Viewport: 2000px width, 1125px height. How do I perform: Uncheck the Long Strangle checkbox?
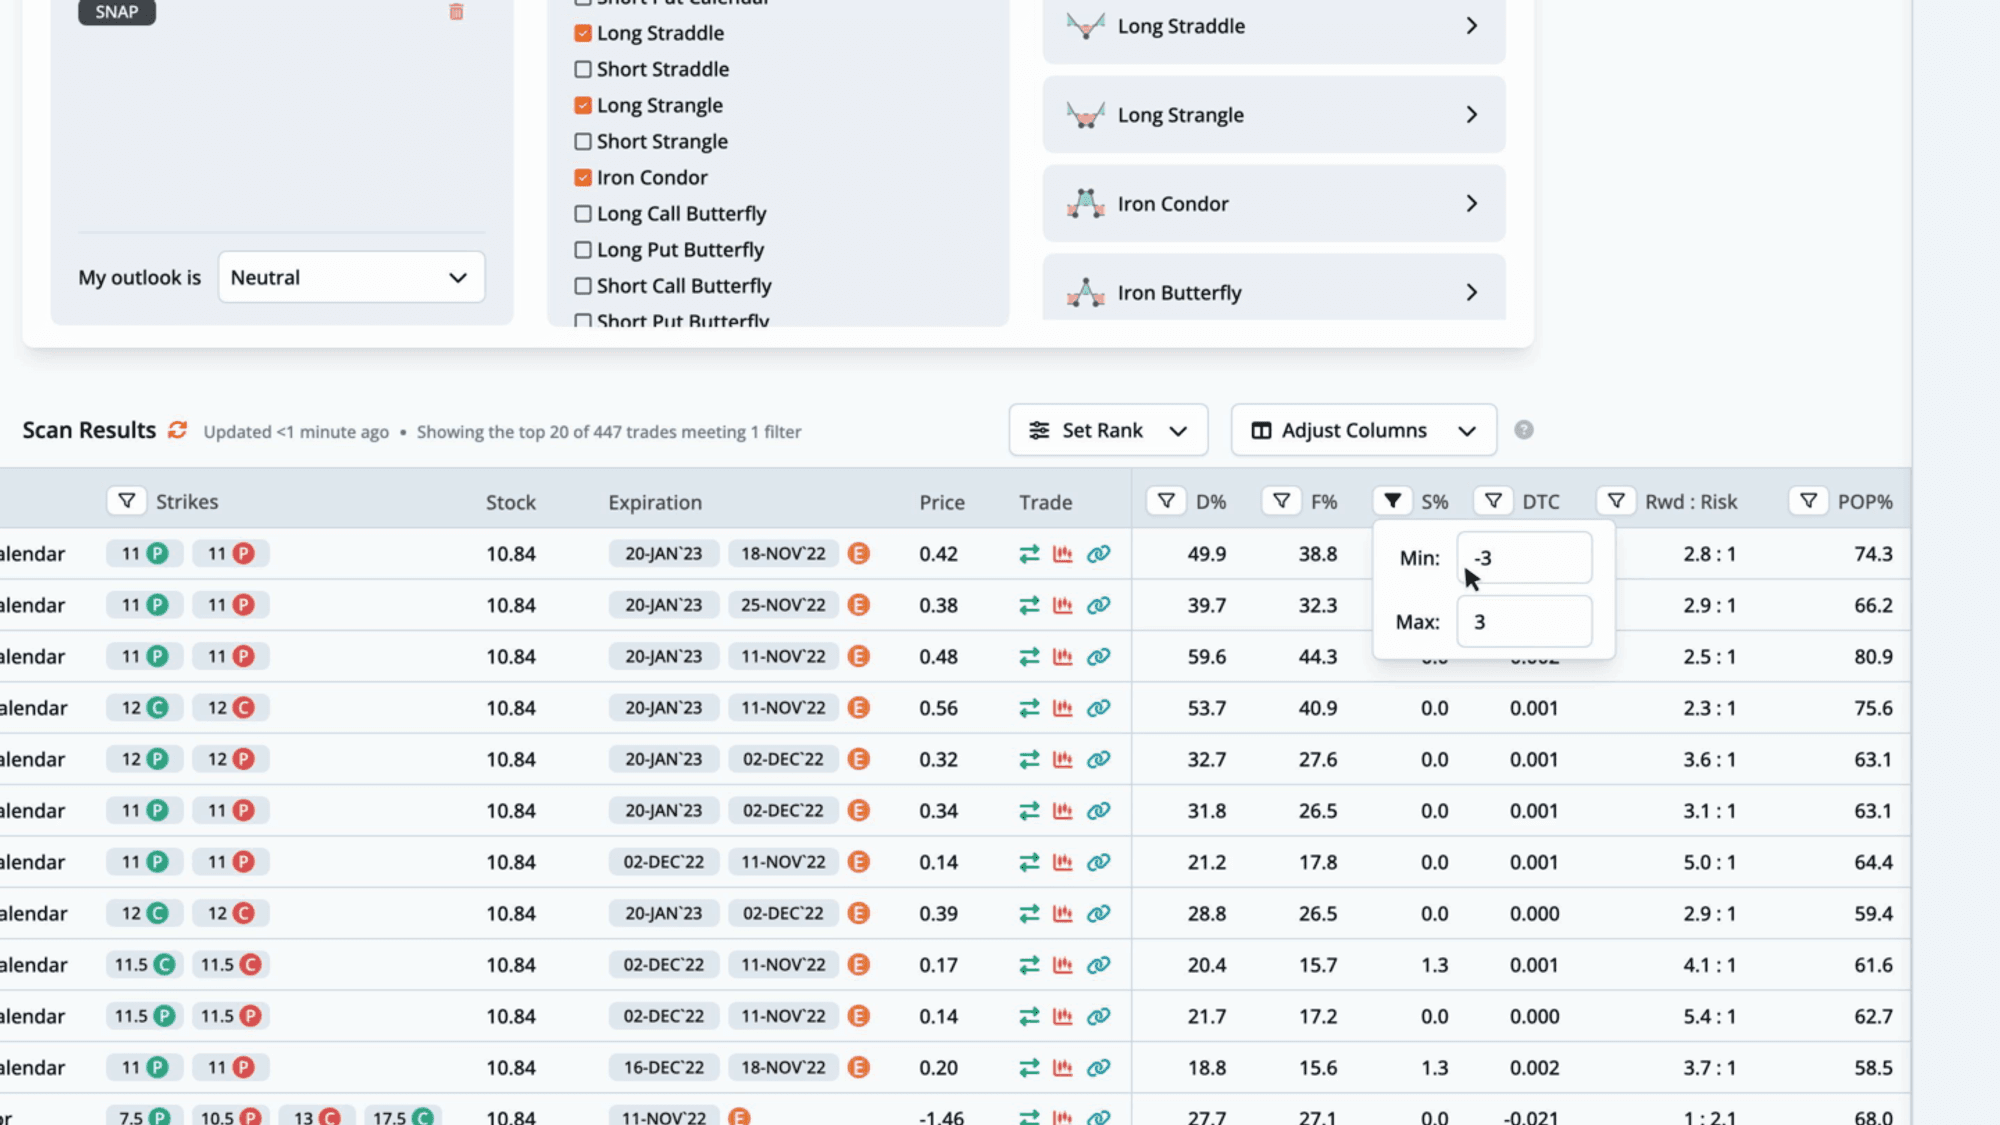click(583, 105)
